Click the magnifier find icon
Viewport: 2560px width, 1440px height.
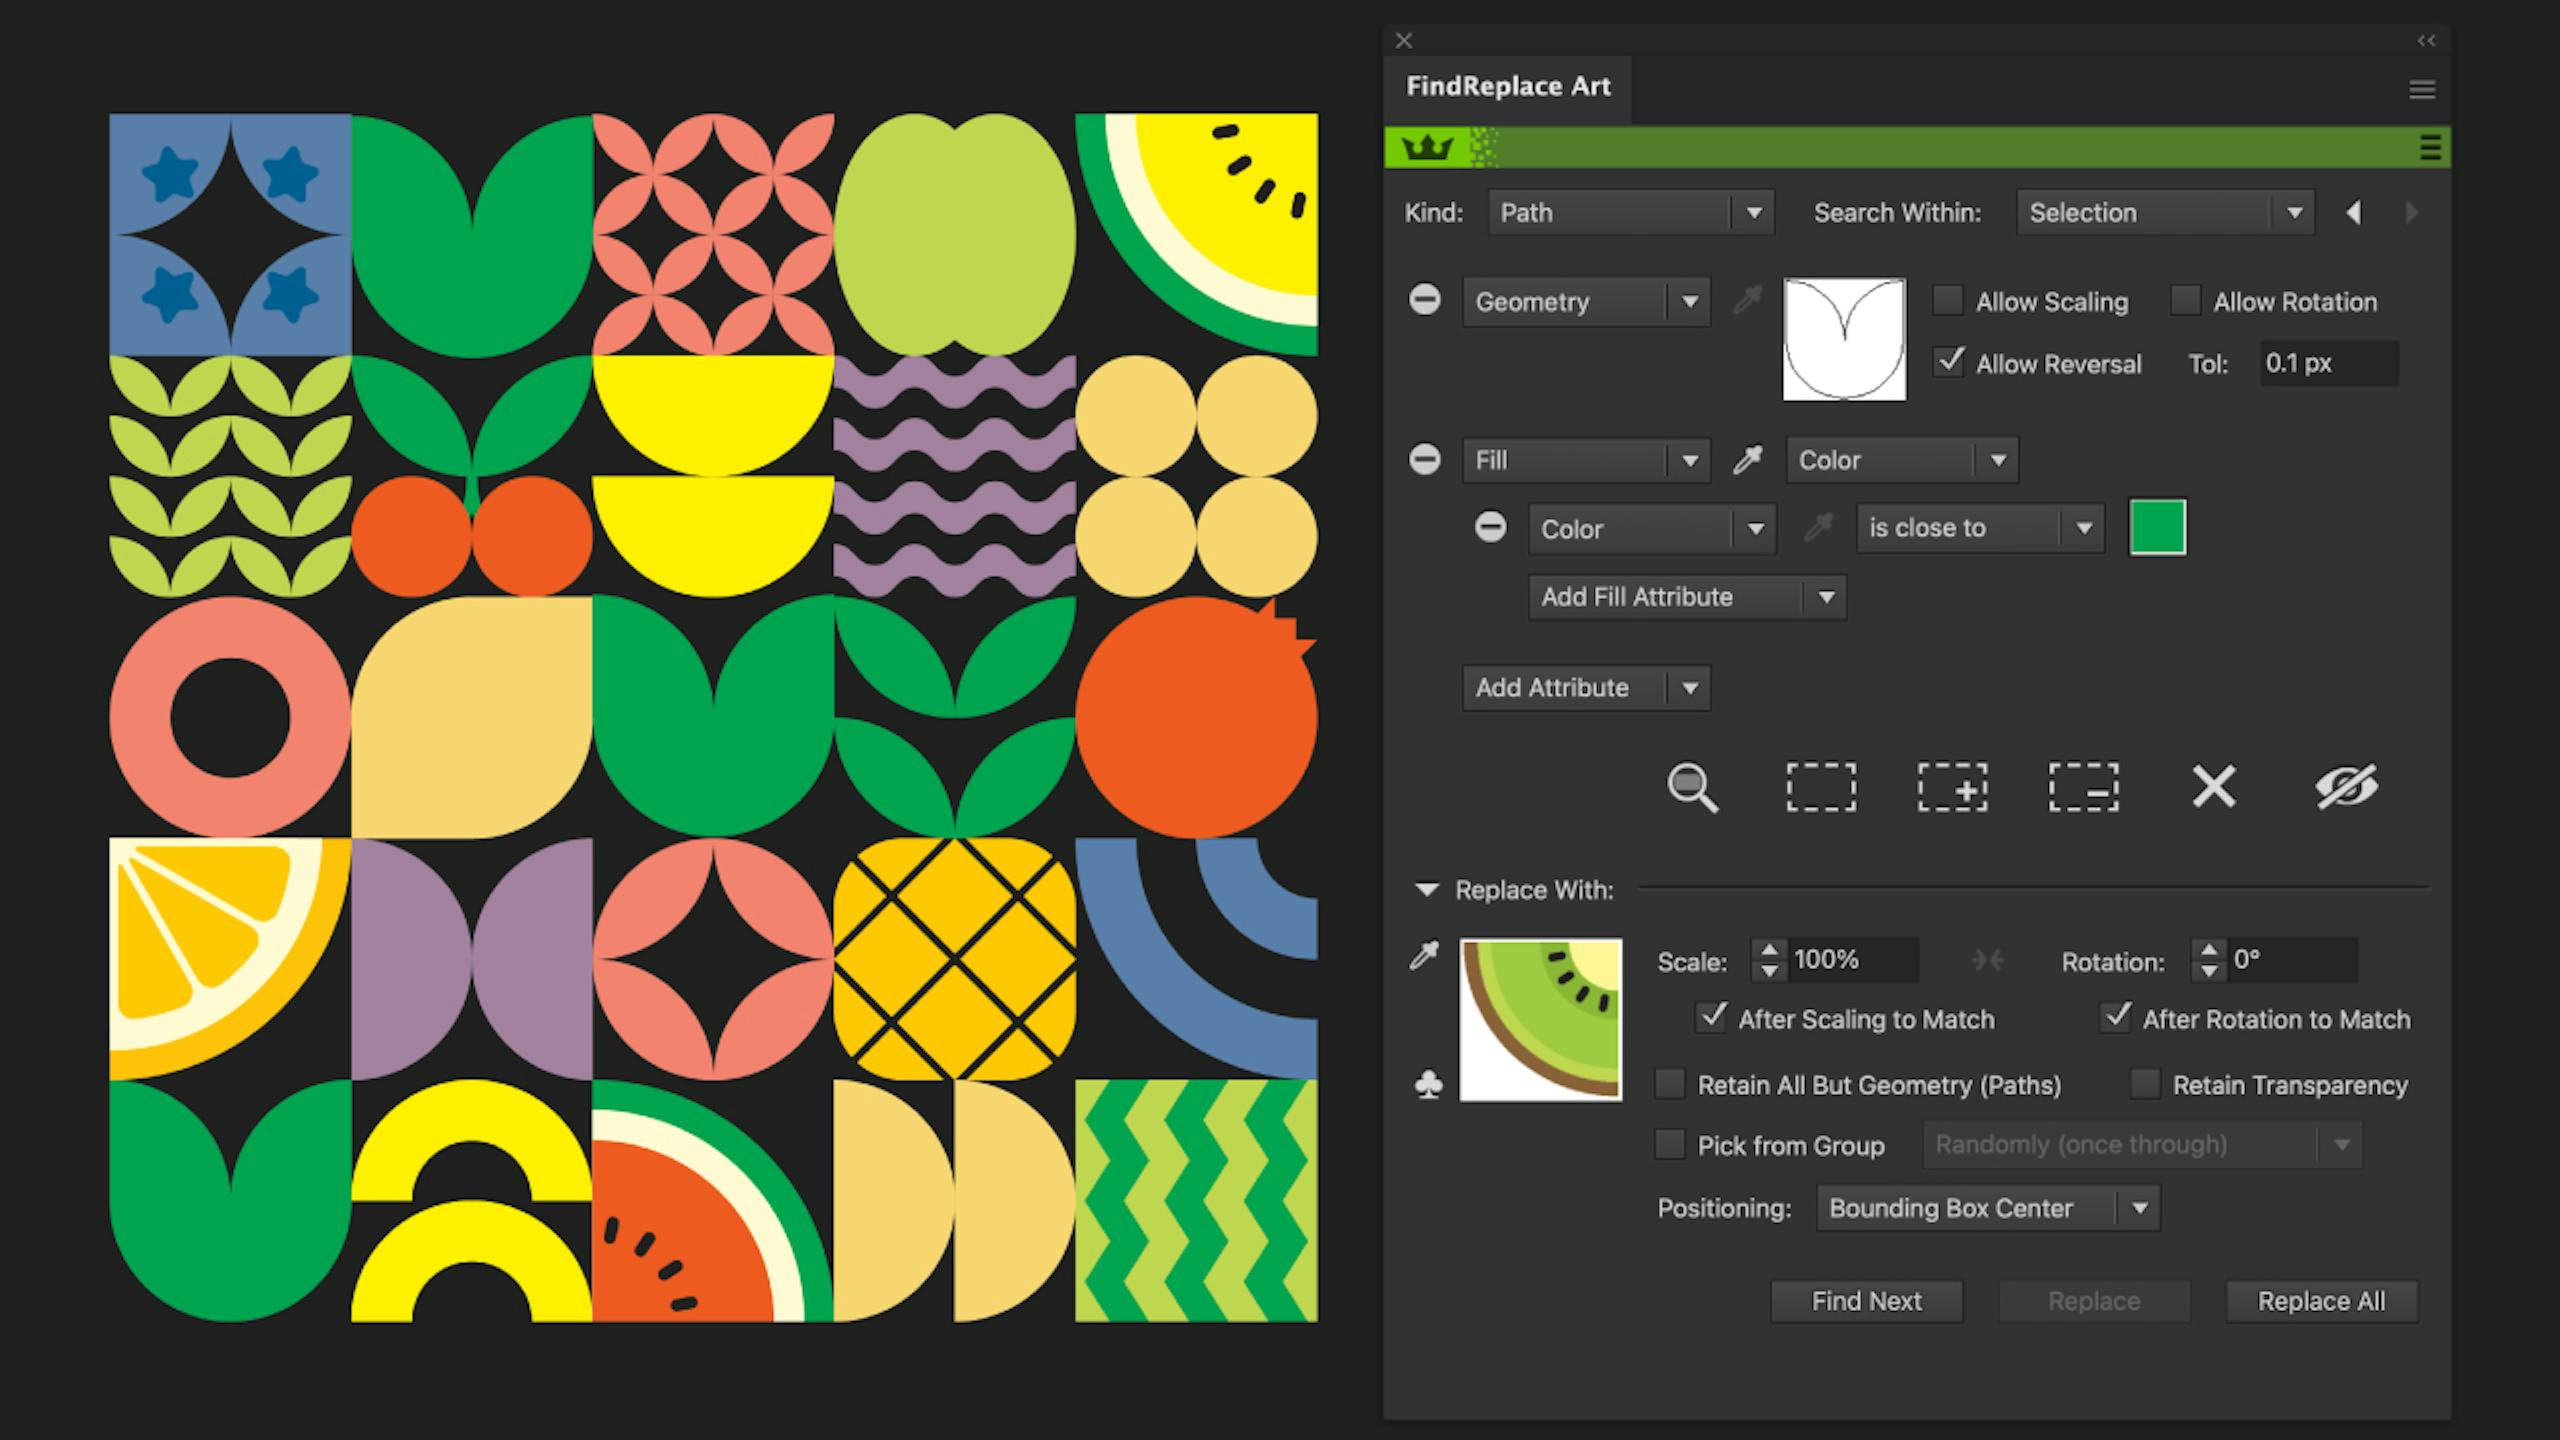pos(1692,788)
